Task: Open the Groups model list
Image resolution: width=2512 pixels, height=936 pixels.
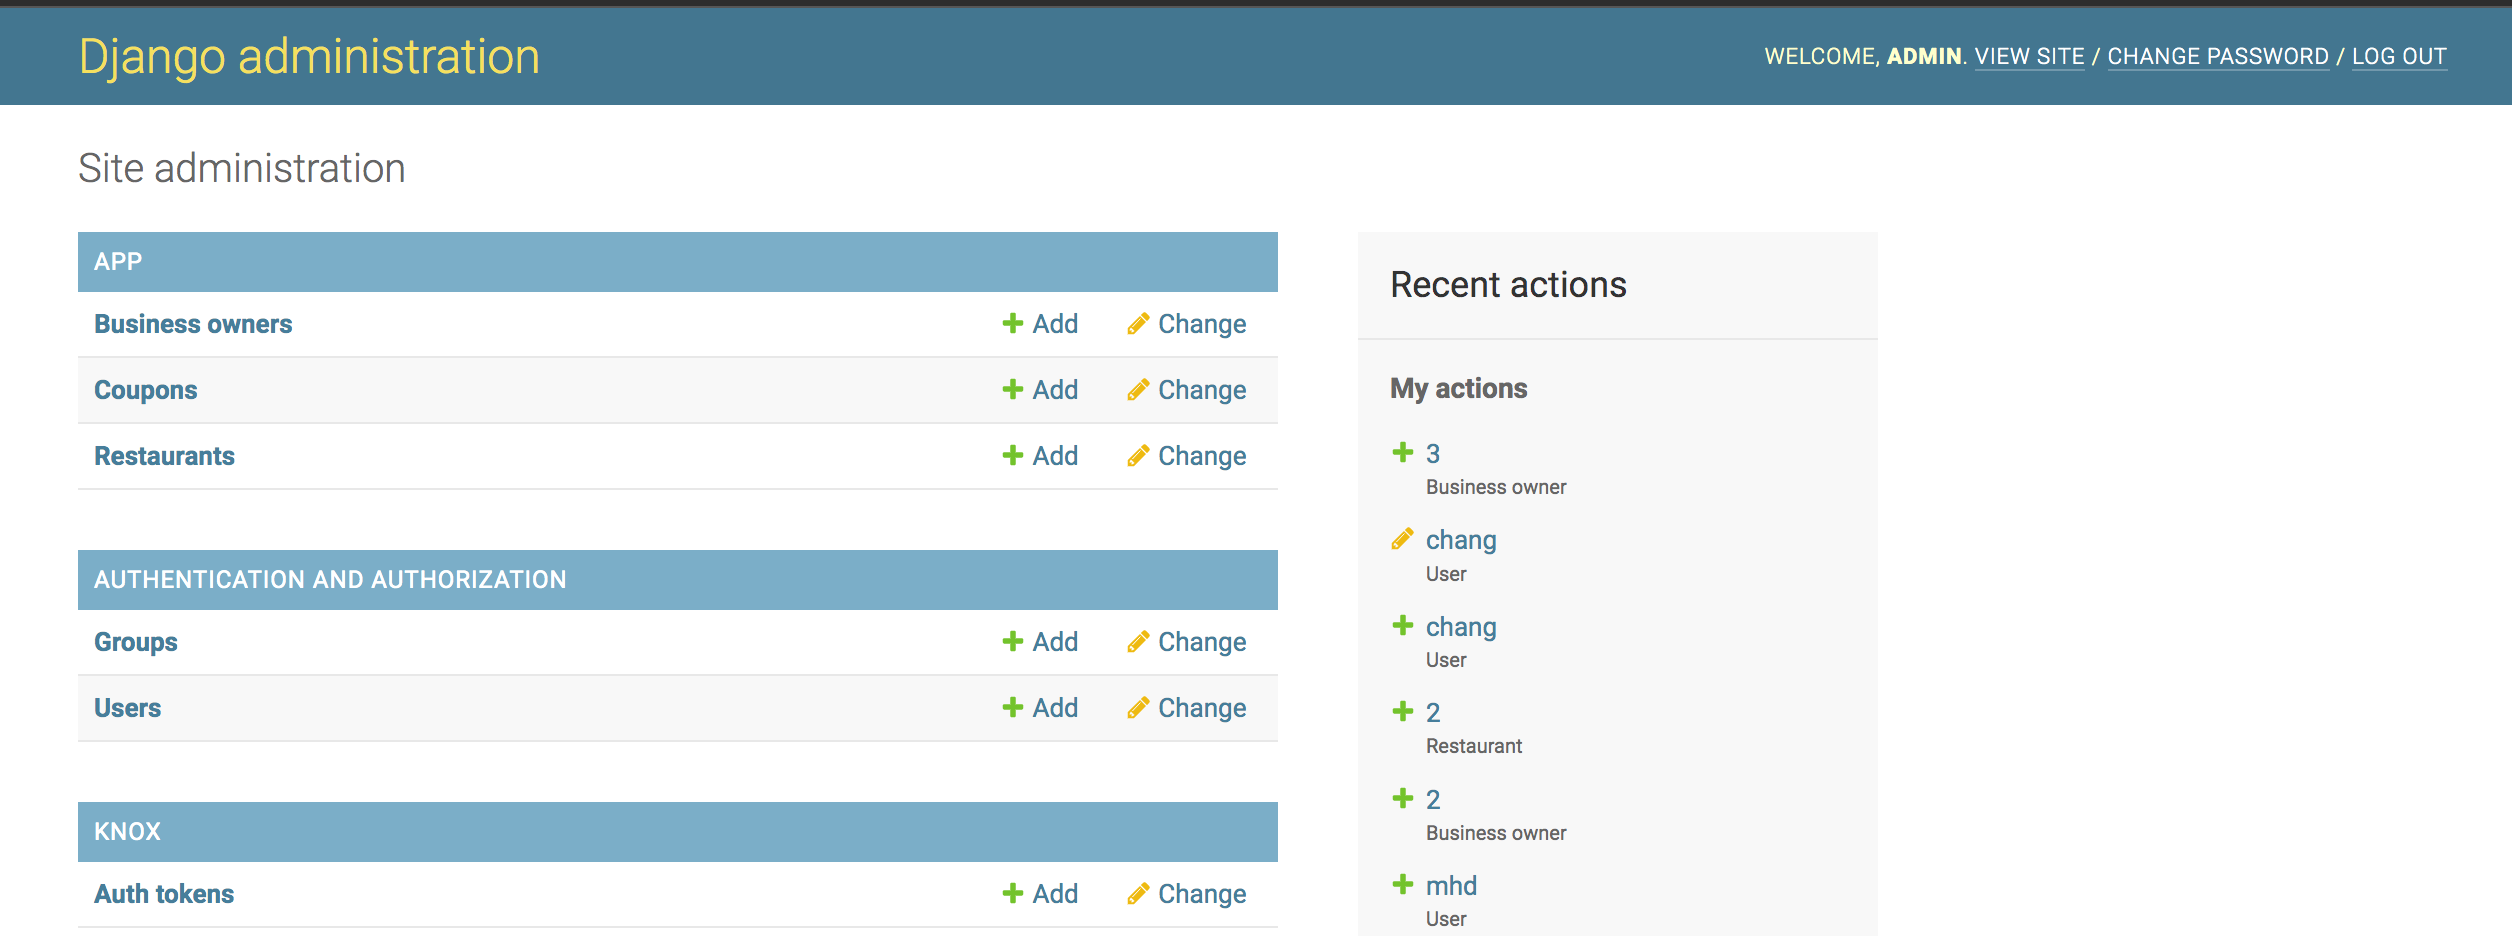Action: [x=136, y=642]
